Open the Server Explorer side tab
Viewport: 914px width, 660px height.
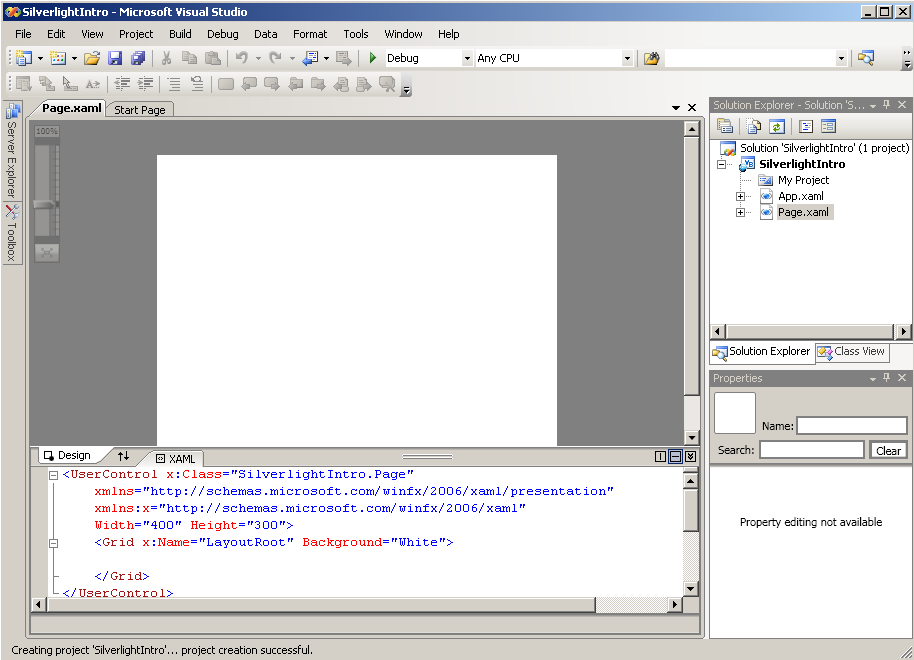click(12, 150)
